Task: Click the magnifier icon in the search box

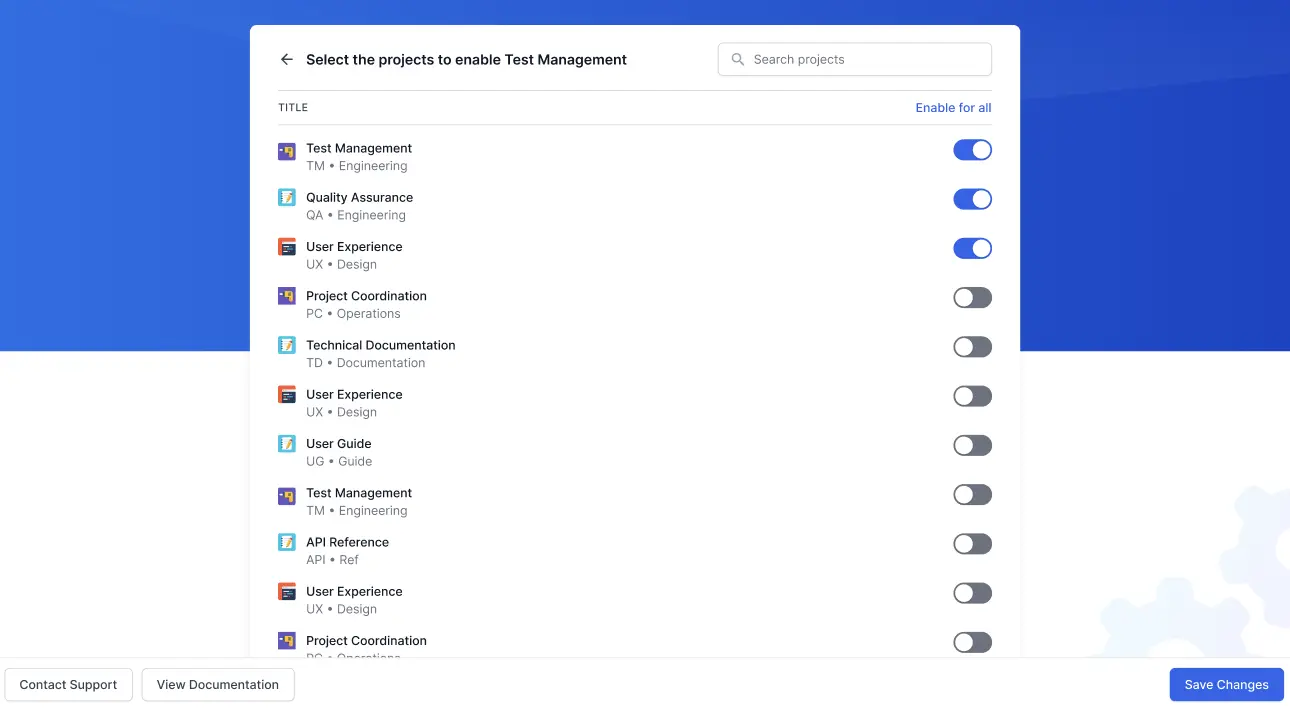Action: pos(737,59)
